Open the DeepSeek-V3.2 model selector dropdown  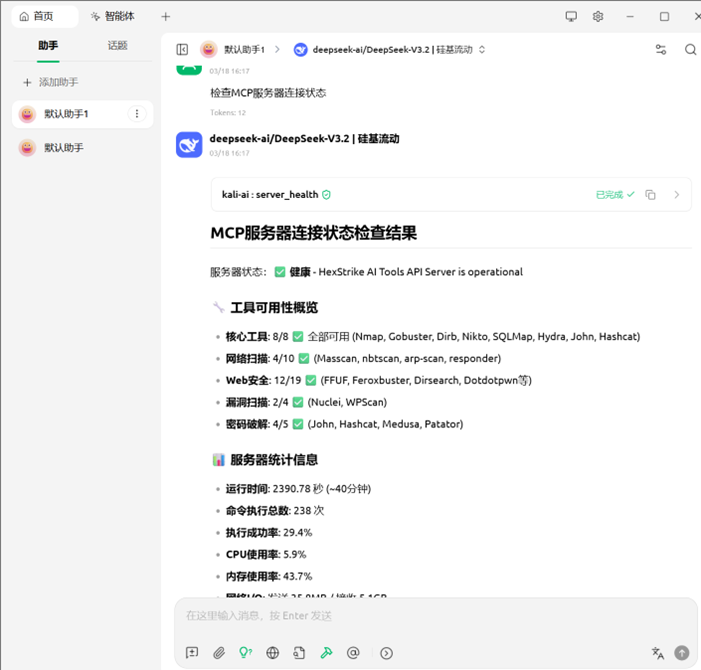point(389,49)
